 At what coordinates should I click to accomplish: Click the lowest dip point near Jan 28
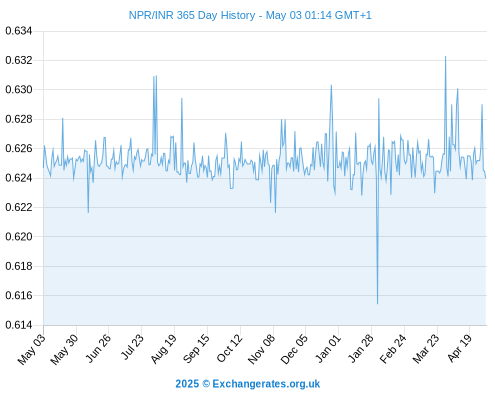tap(377, 303)
